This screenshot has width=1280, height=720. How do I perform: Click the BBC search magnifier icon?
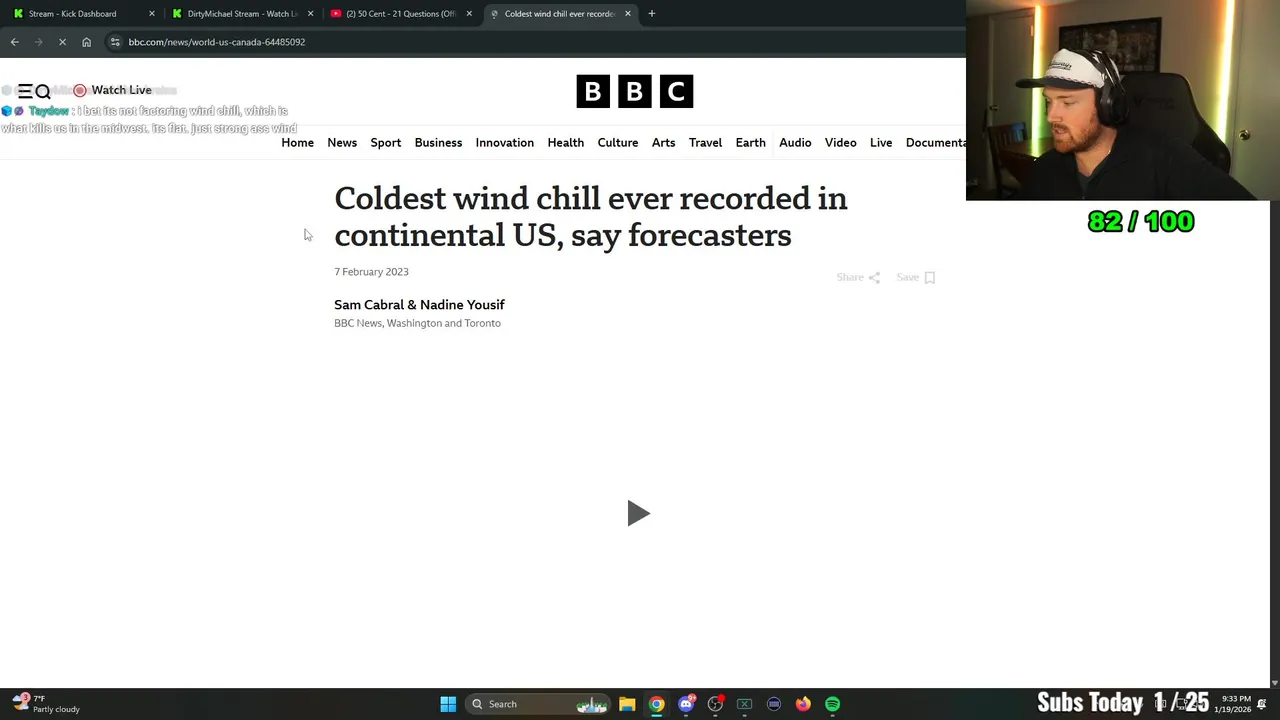43,91
